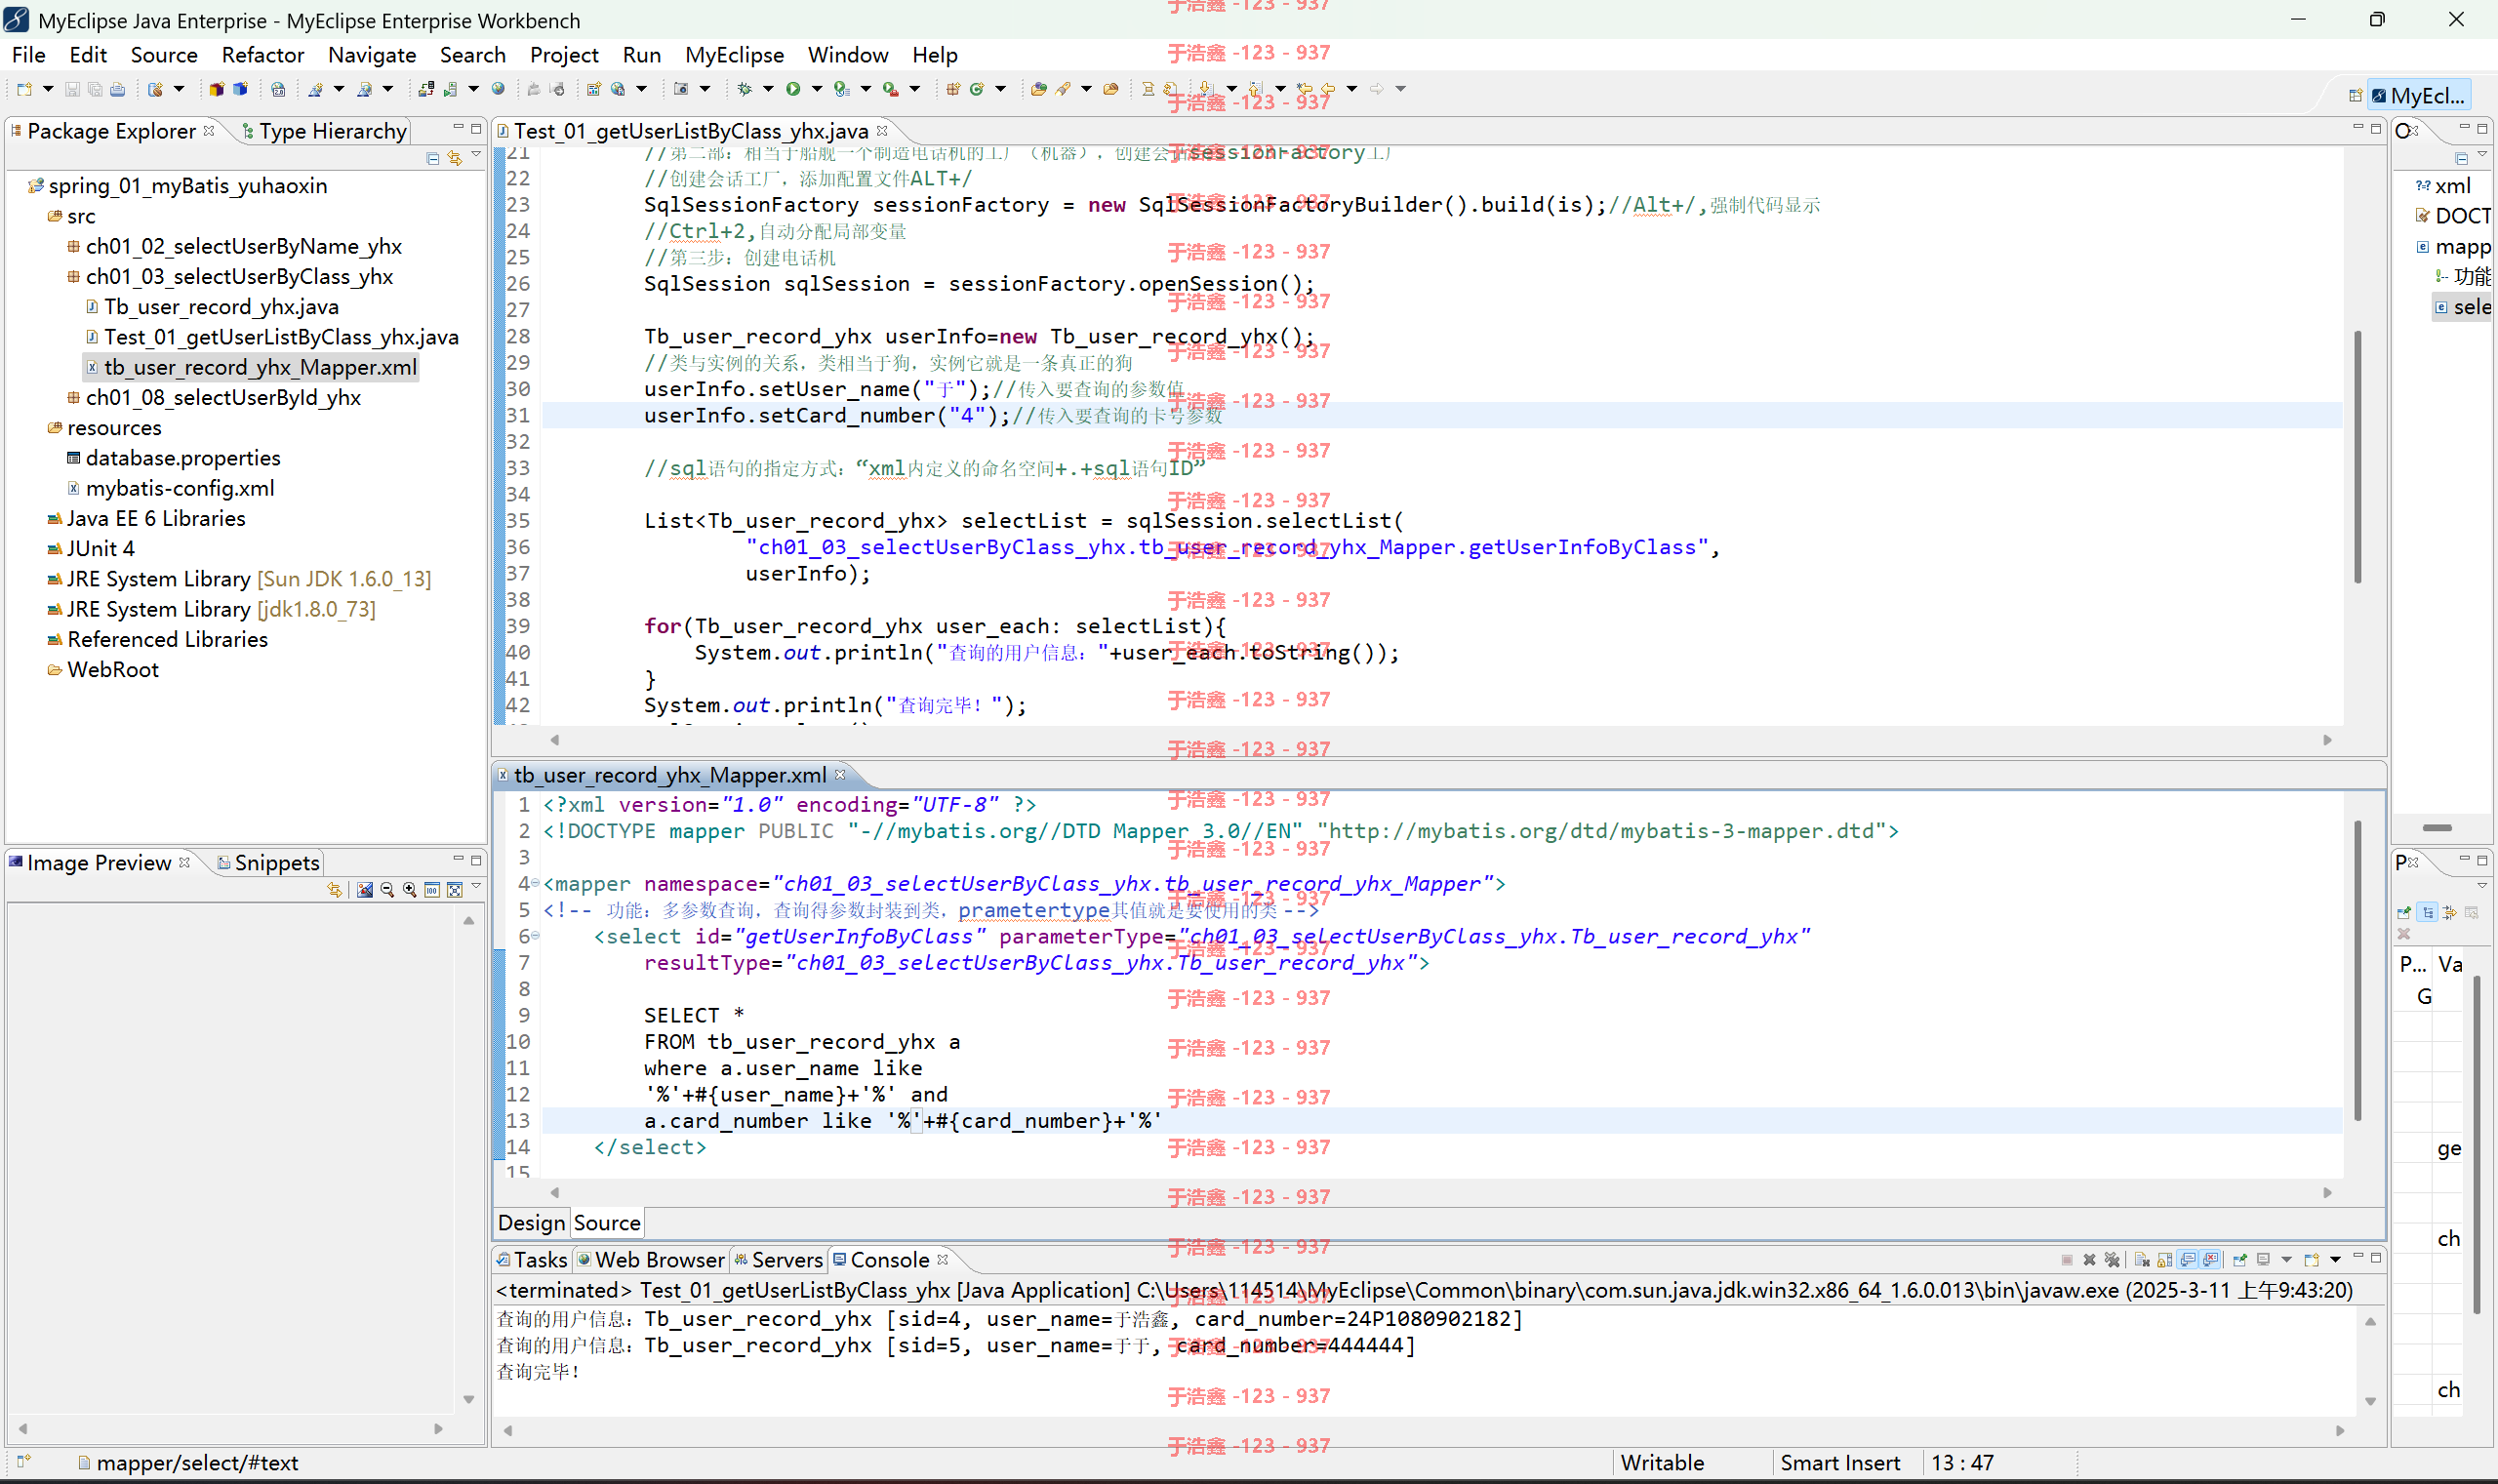Open the Open Console dropdown arrow

click(2336, 1260)
